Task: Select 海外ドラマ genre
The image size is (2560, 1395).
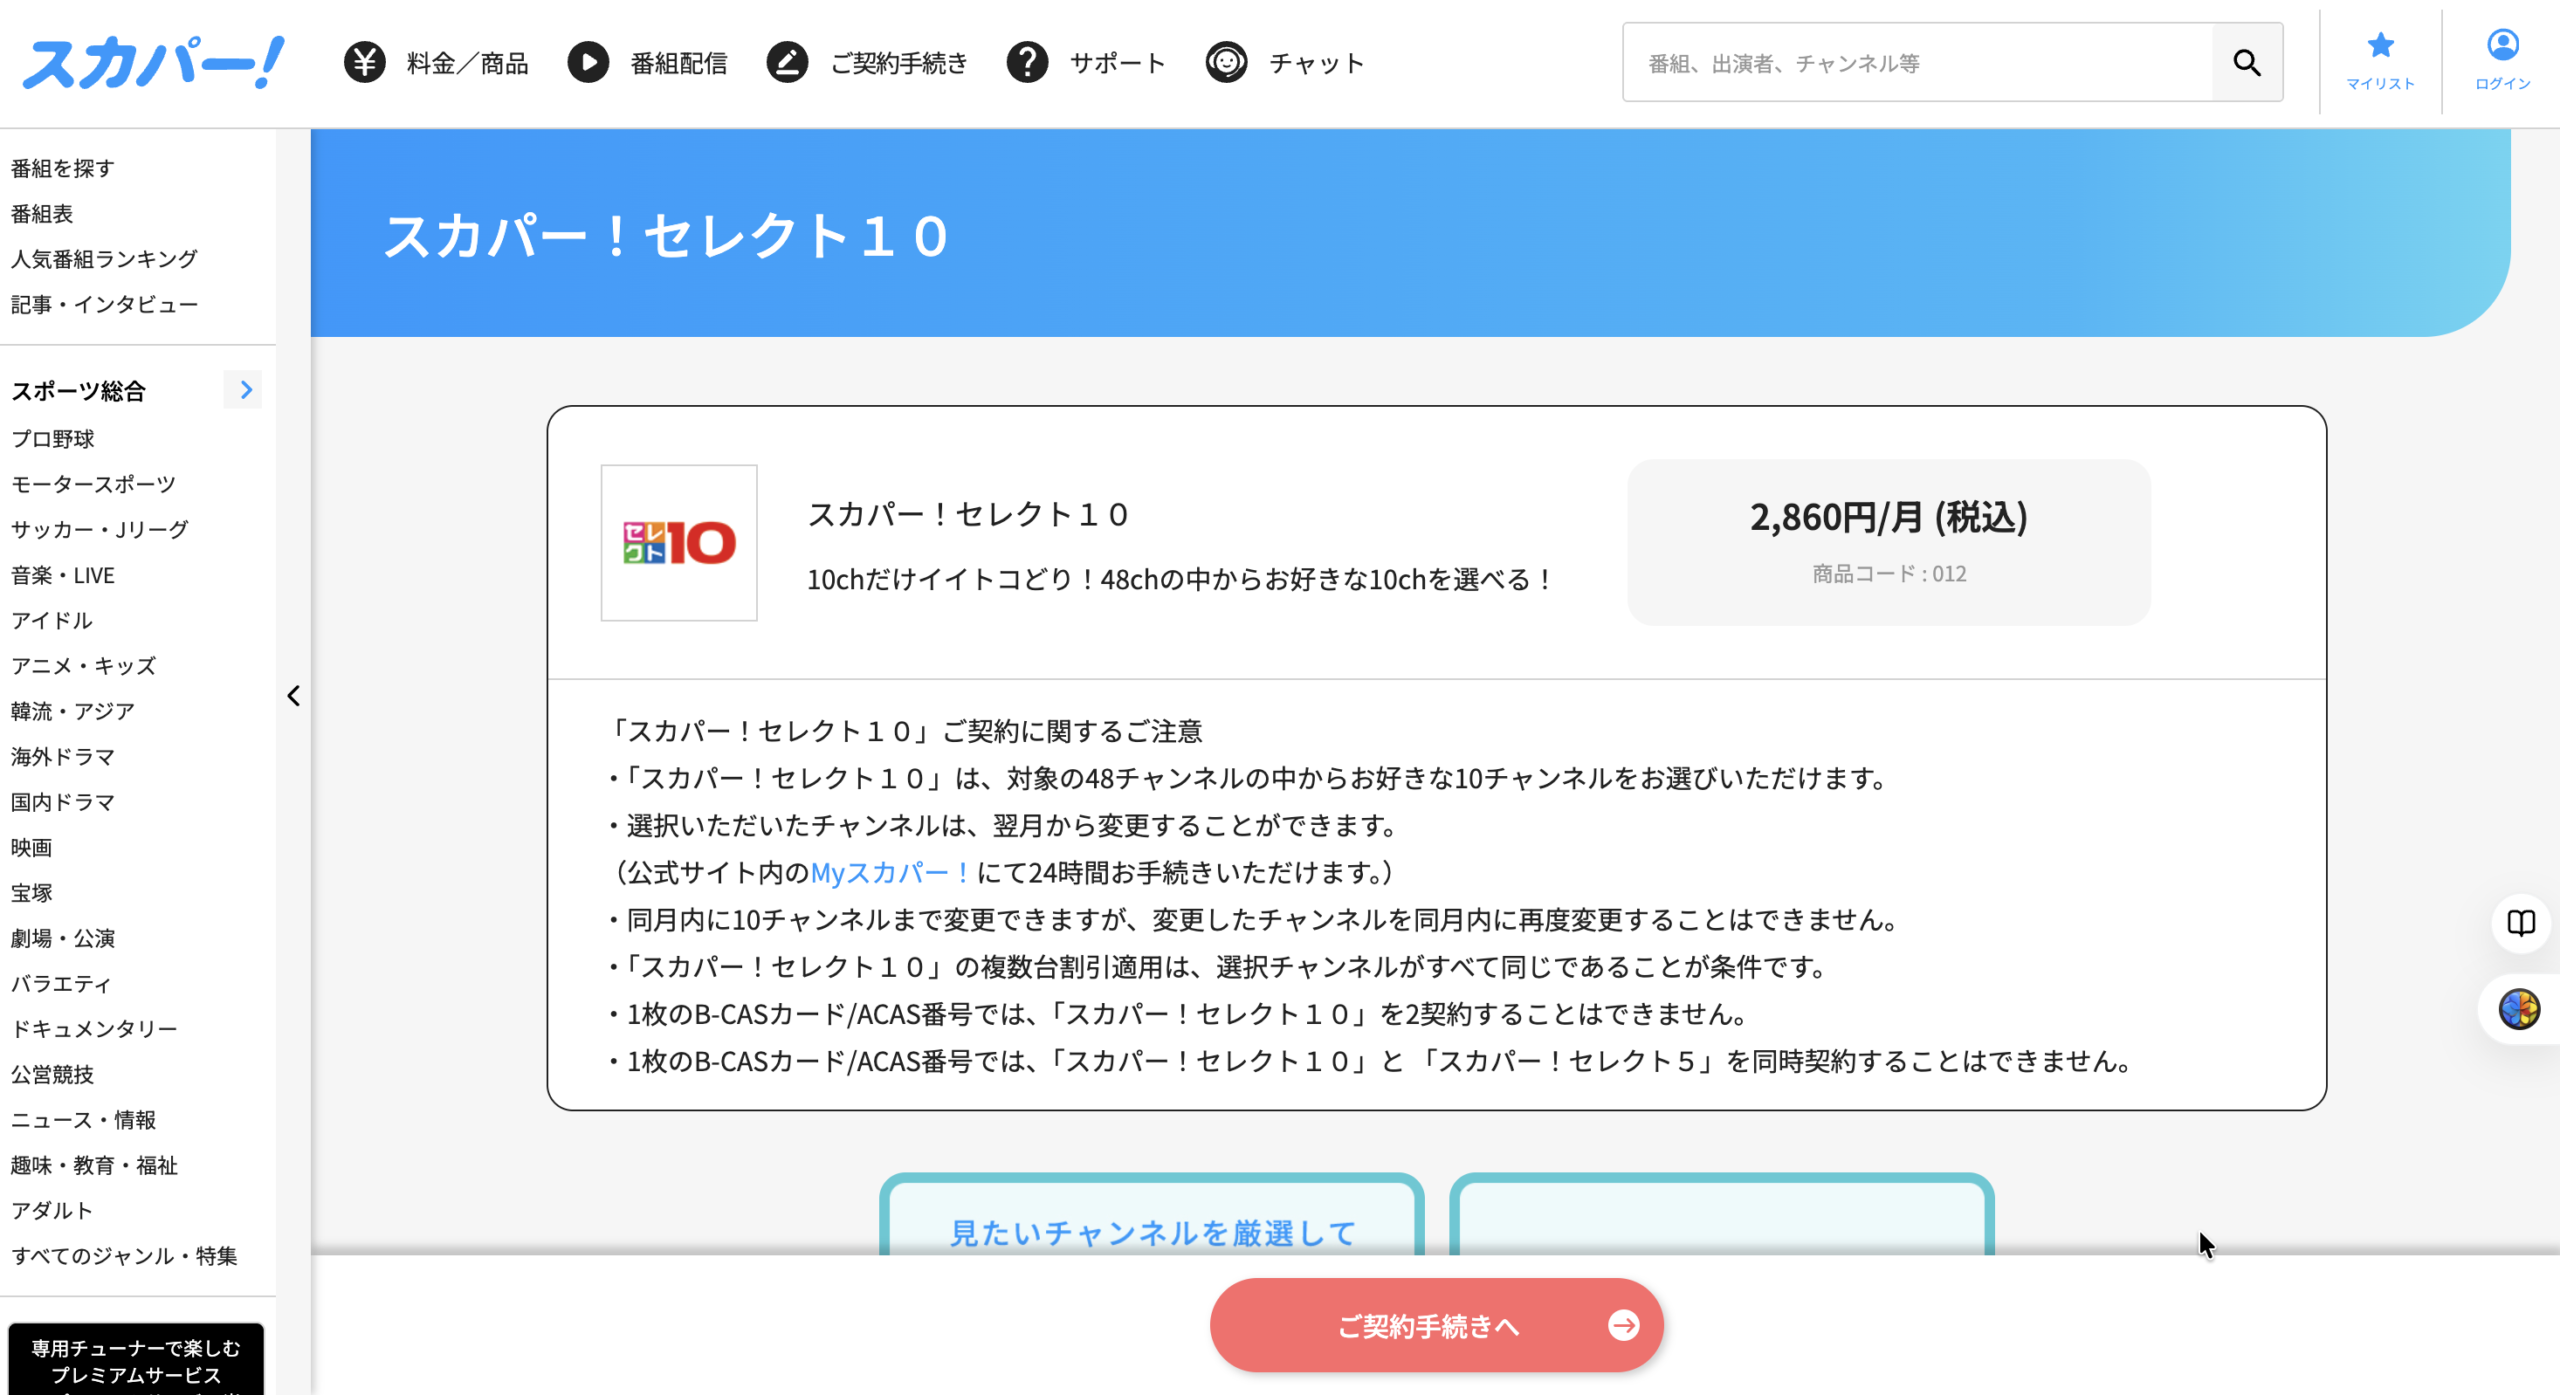Action: (x=63, y=756)
